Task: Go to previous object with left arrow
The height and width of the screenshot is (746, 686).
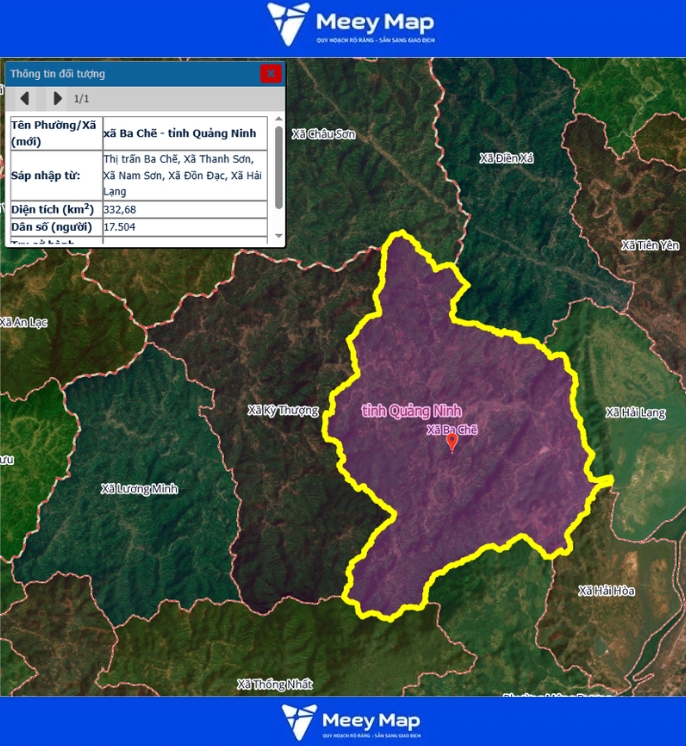Action: (x=25, y=99)
